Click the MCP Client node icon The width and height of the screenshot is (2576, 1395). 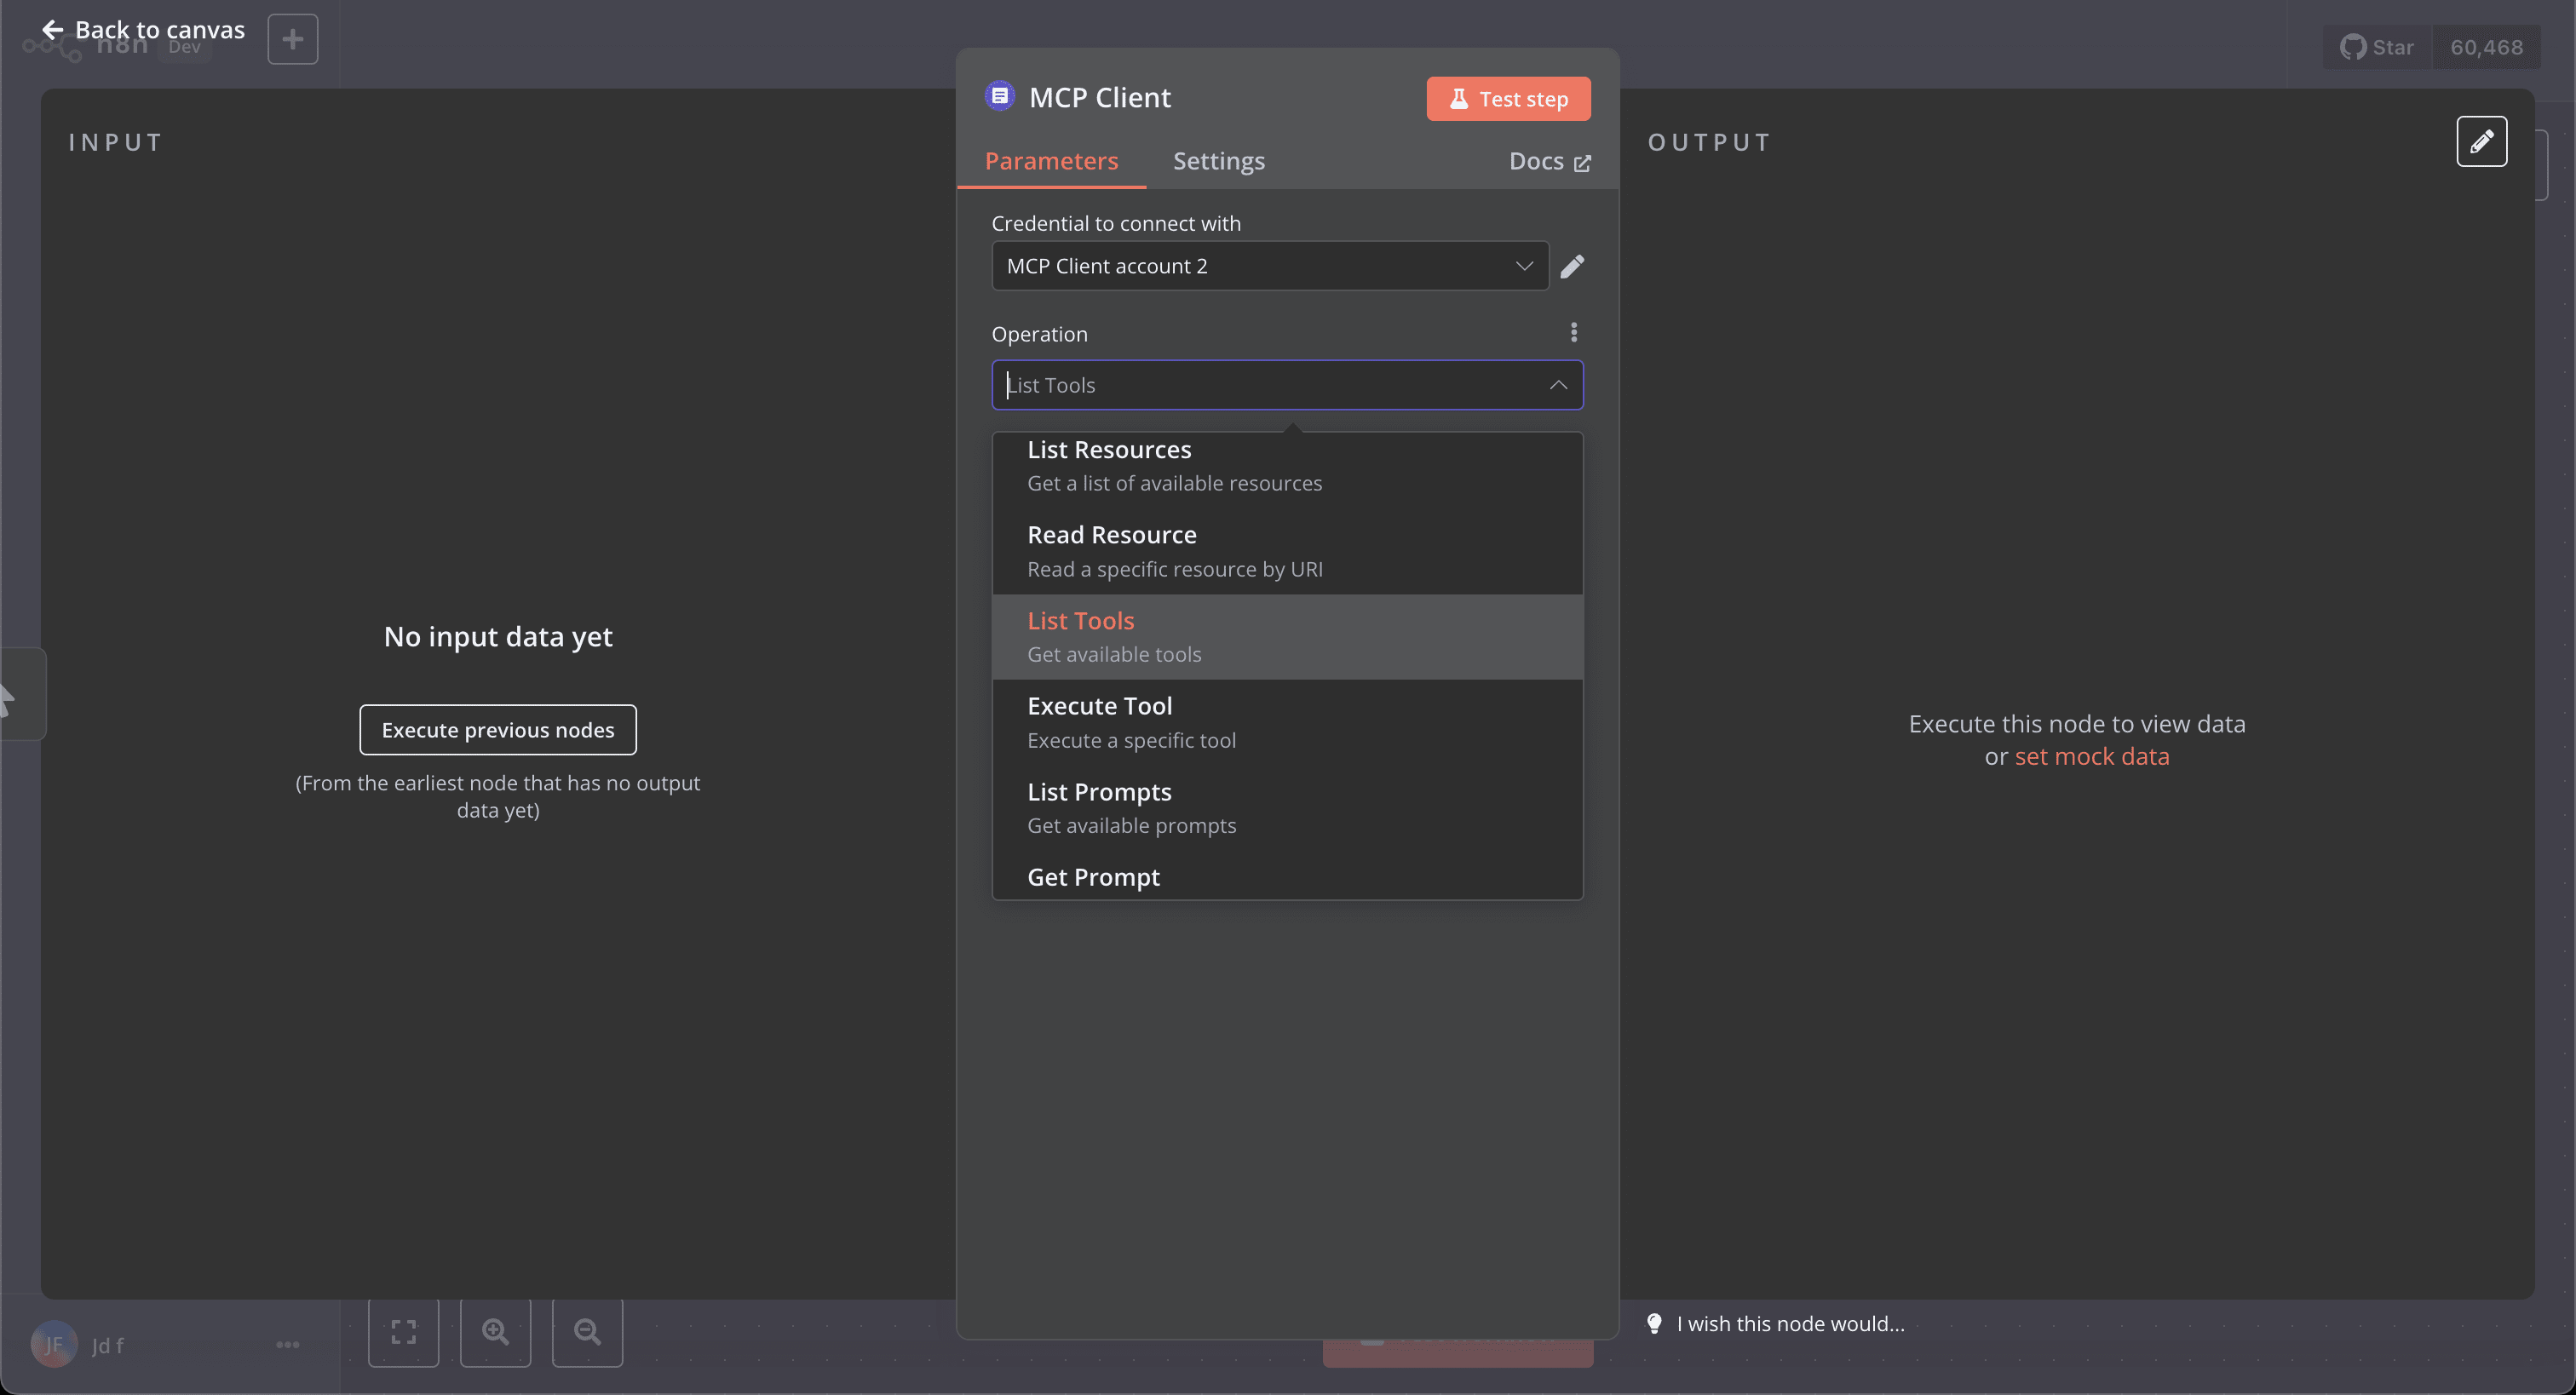pyautogui.click(x=999, y=96)
